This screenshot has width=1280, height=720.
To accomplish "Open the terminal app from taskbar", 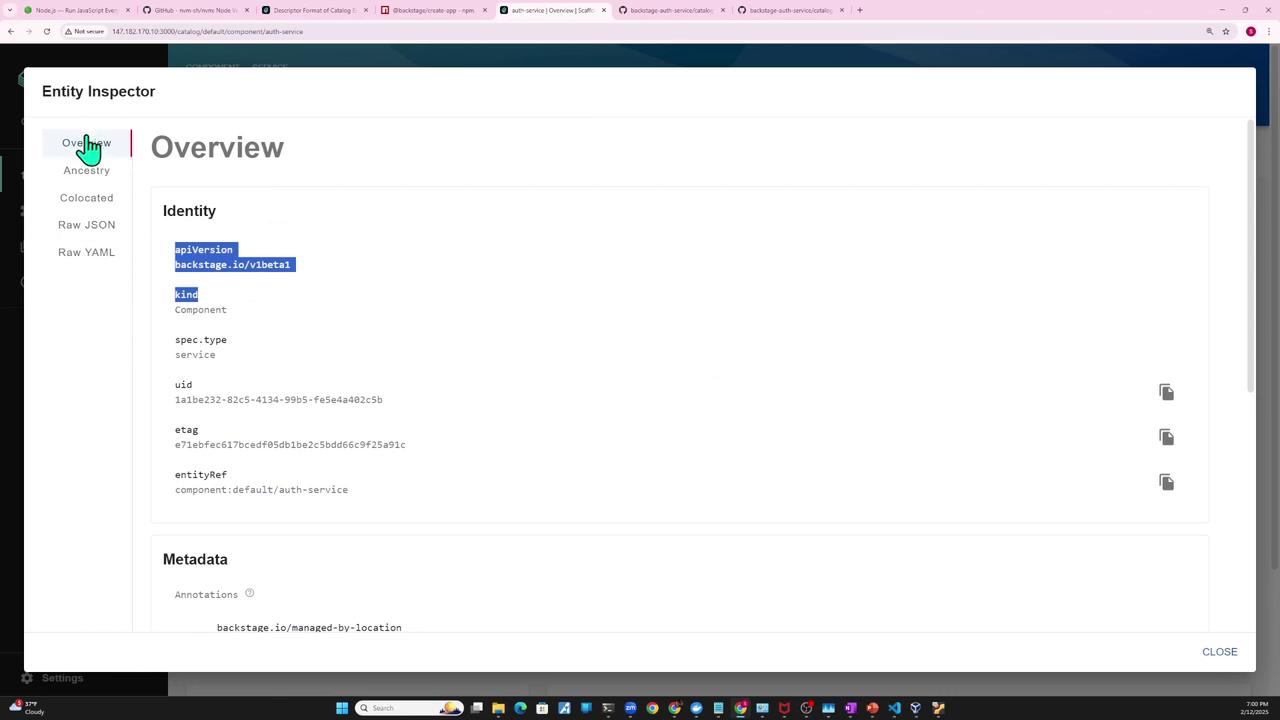I will click(x=608, y=708).
